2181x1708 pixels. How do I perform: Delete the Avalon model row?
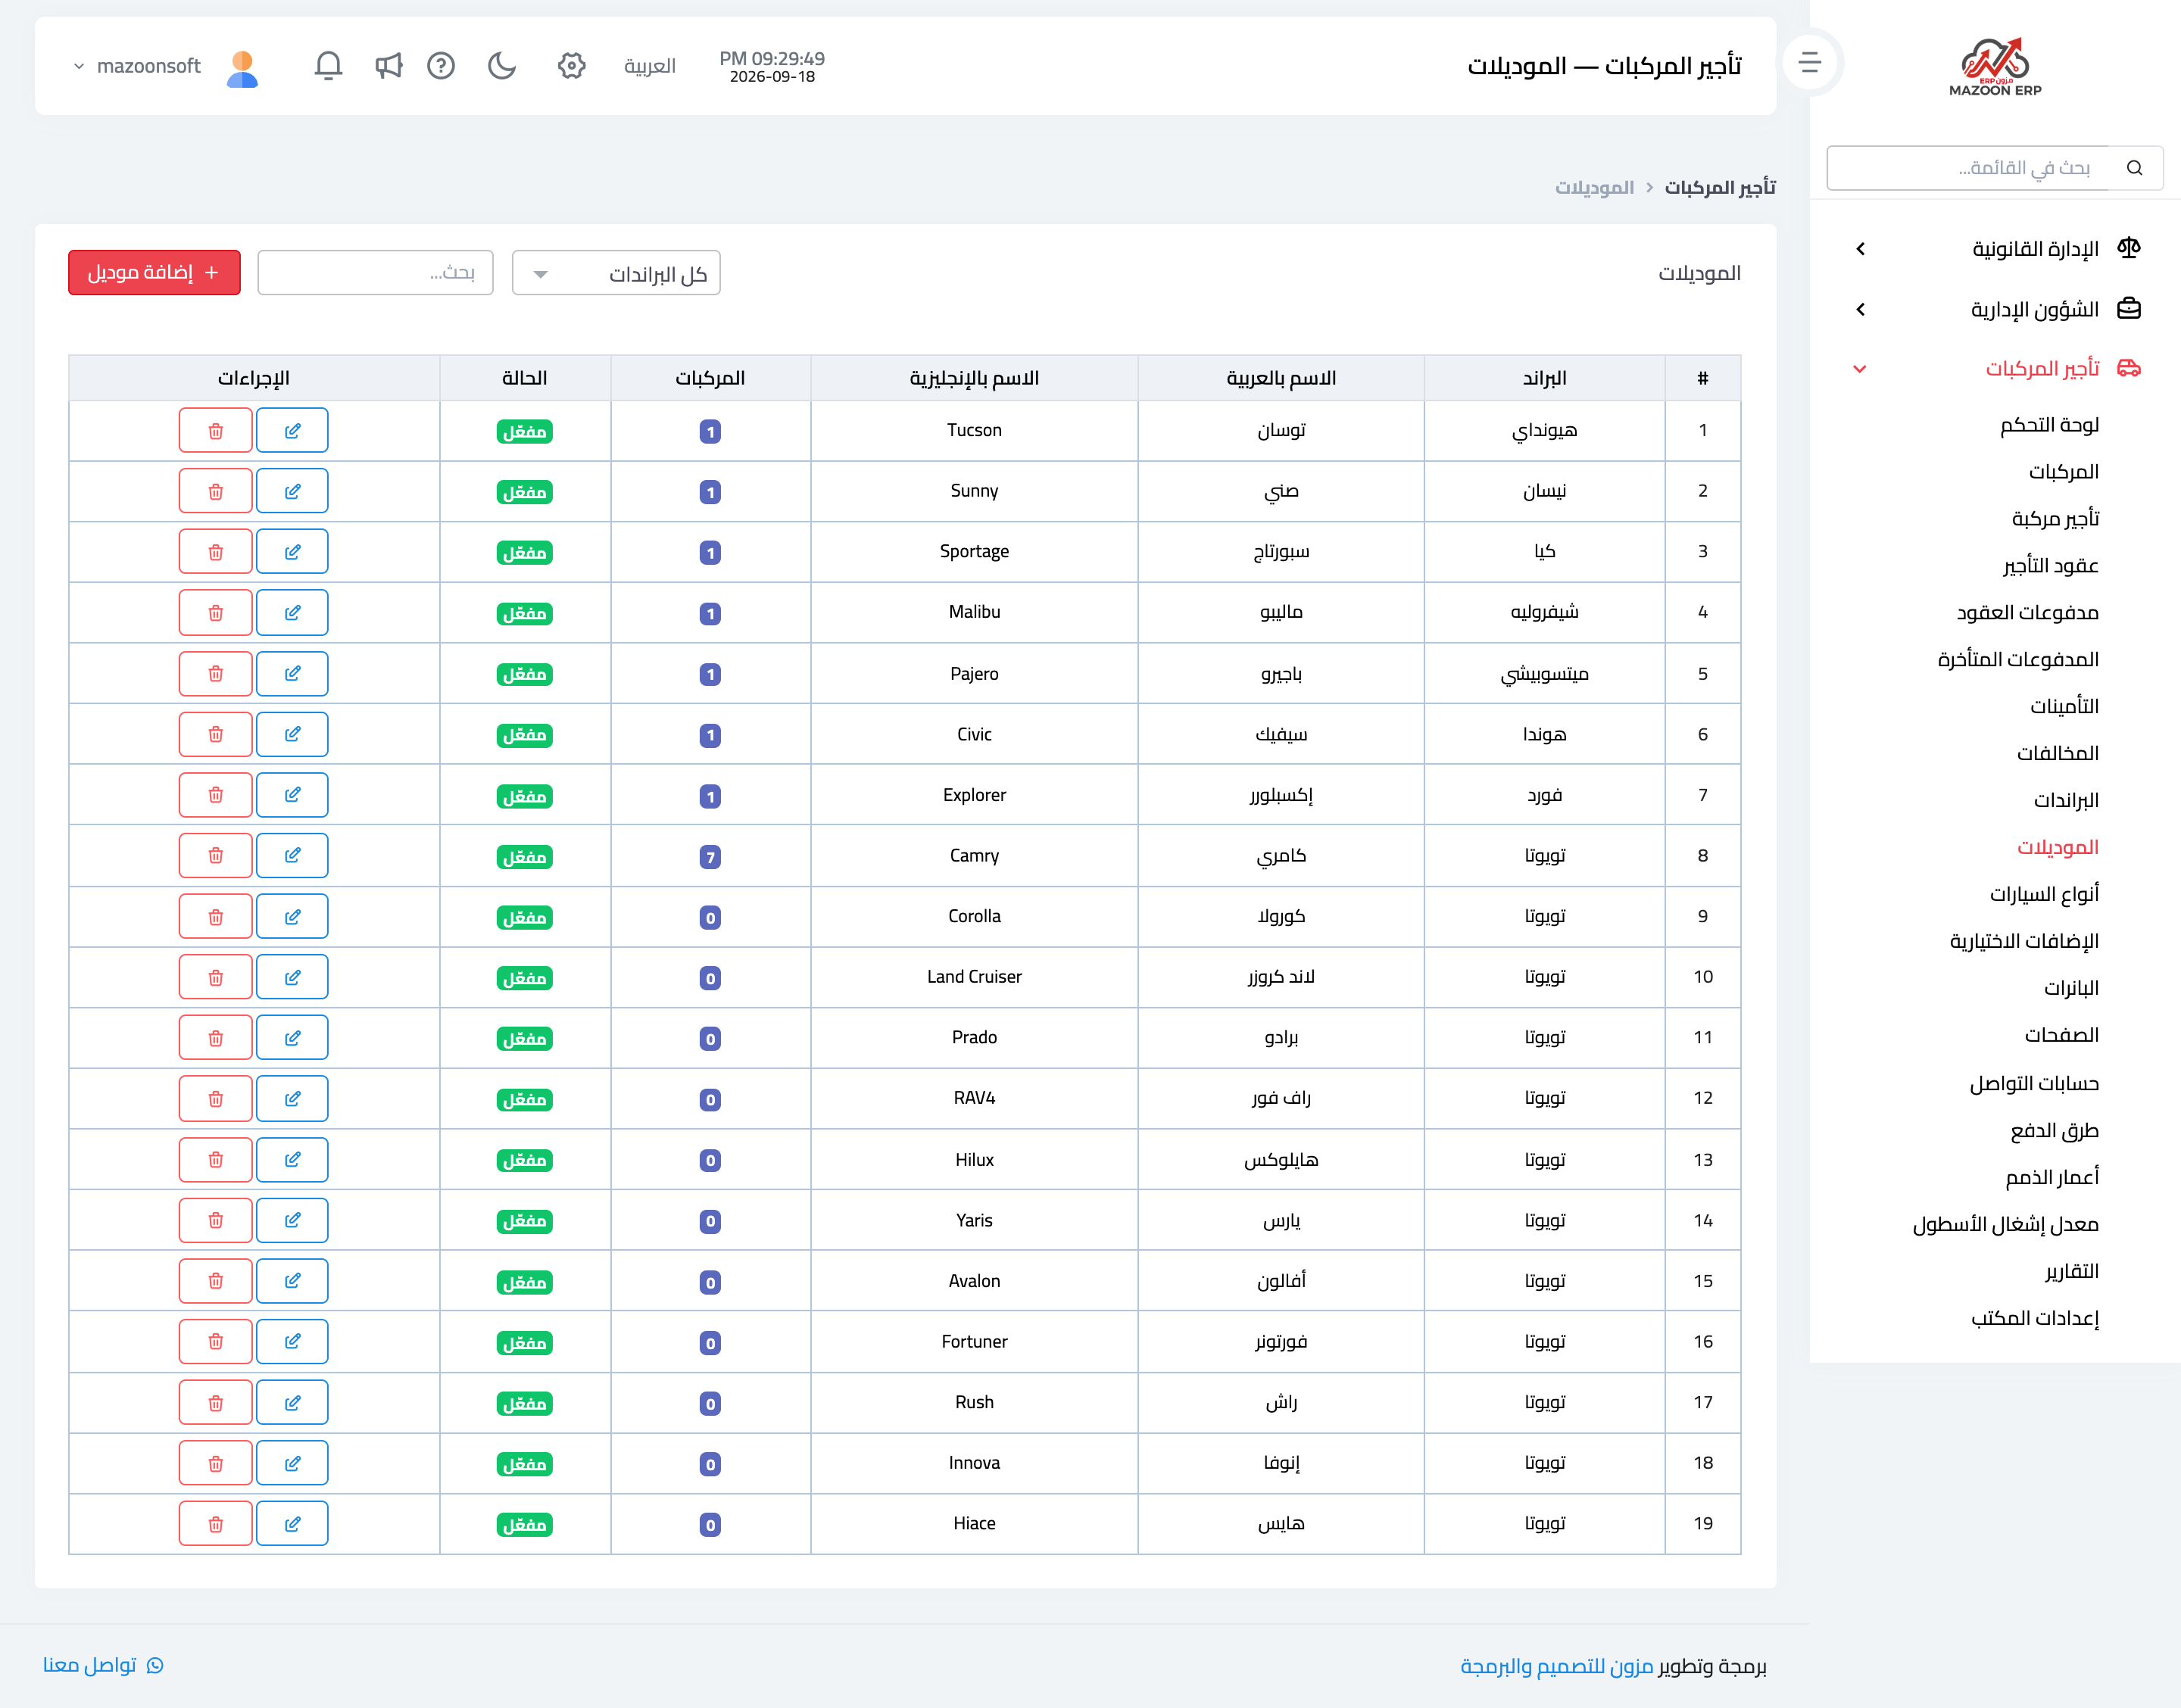click(x=215, y=1281)
